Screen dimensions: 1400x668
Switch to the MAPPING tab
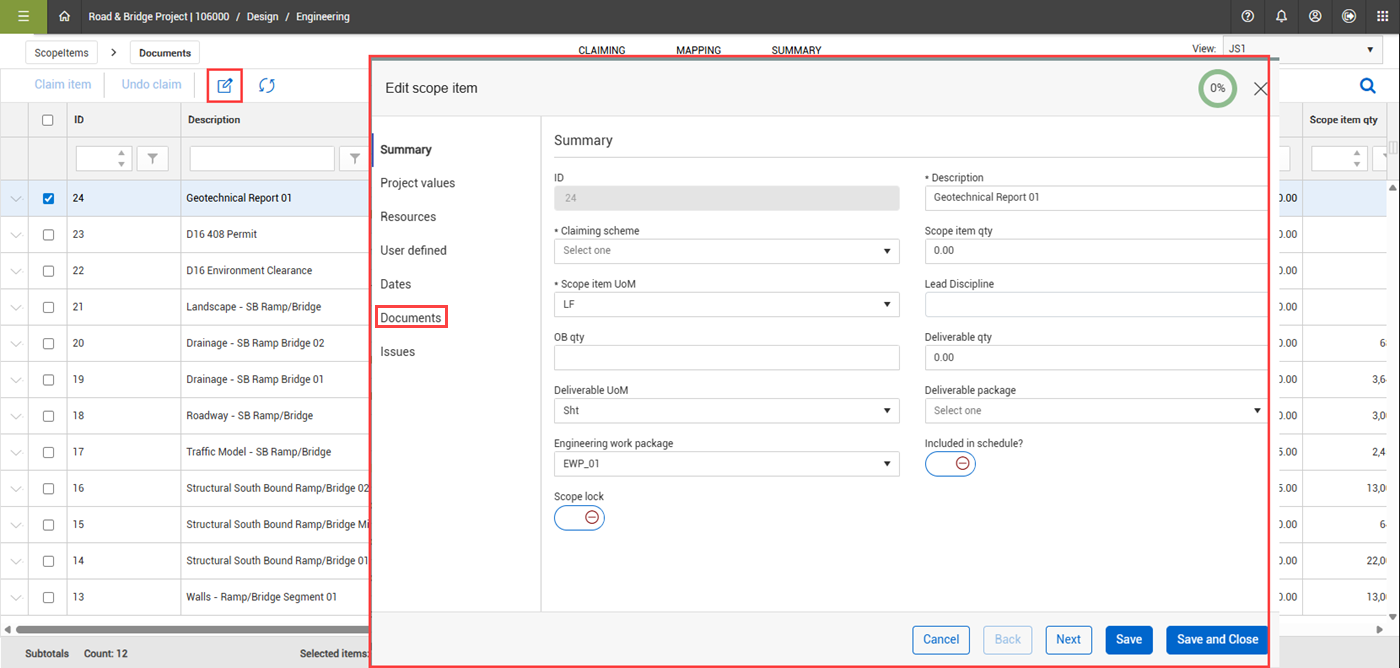tap(698, 50)
